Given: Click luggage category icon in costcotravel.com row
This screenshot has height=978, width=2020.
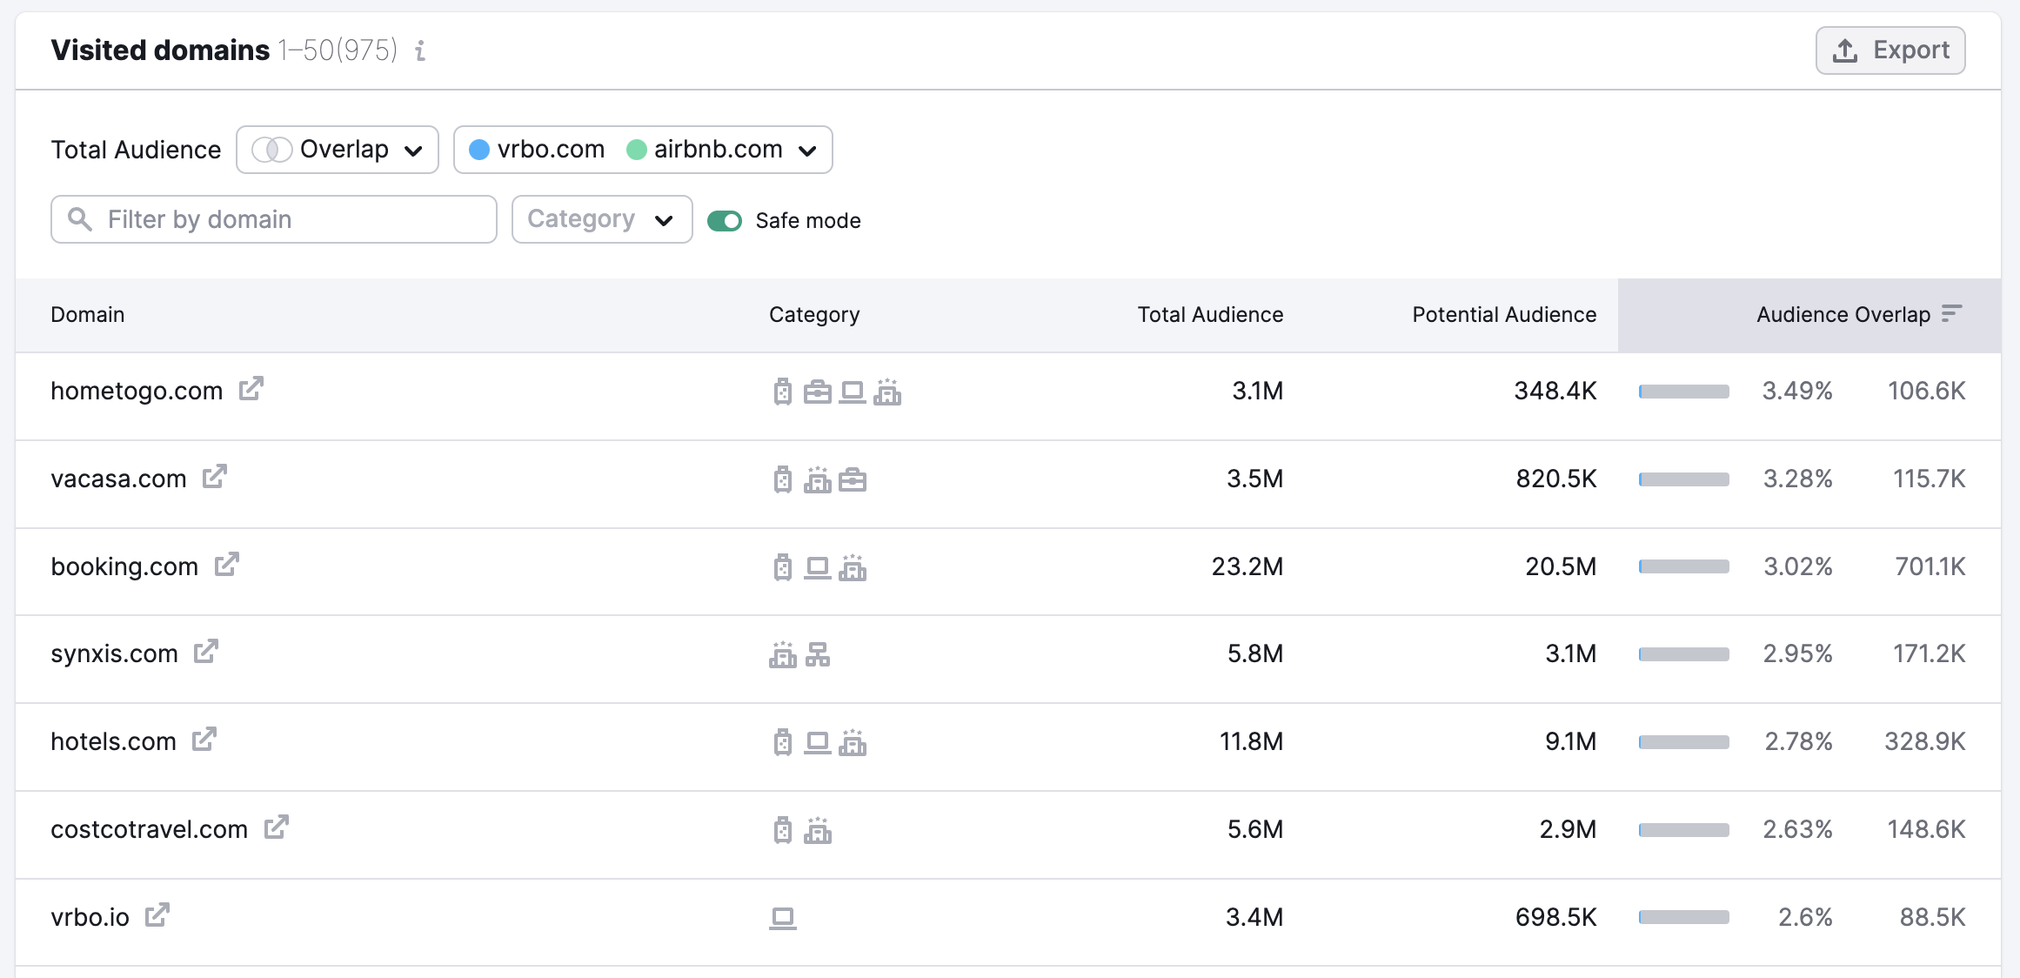Looking at the screenshot, I should click(x=783, y=831).
